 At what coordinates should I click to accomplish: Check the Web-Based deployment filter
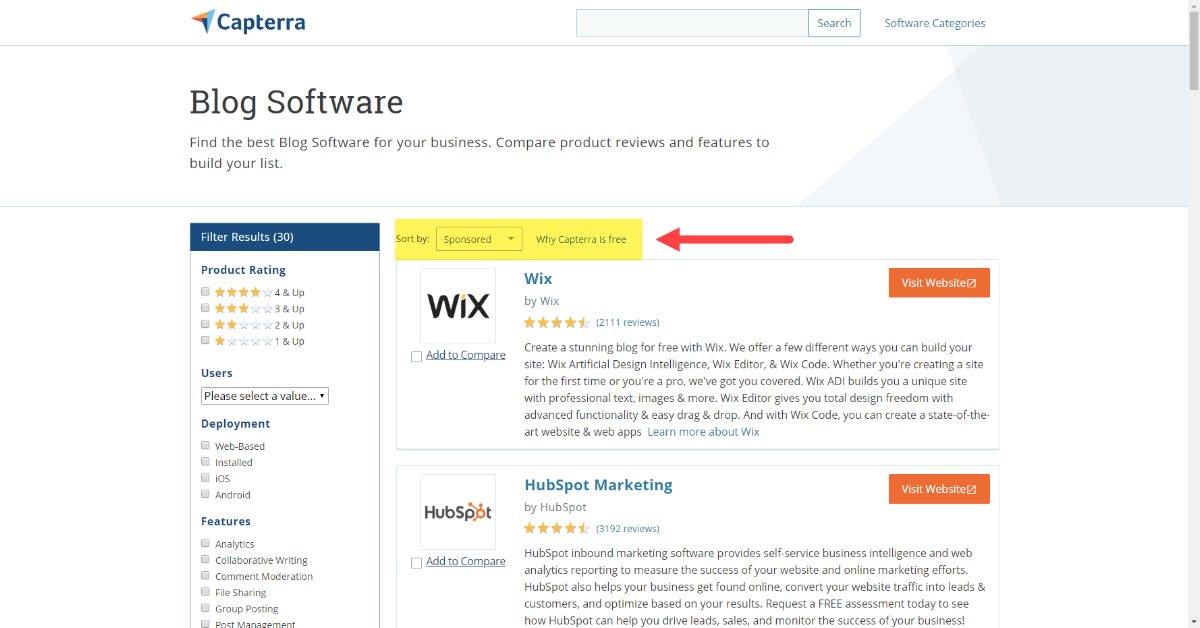(x=205, y=446)
